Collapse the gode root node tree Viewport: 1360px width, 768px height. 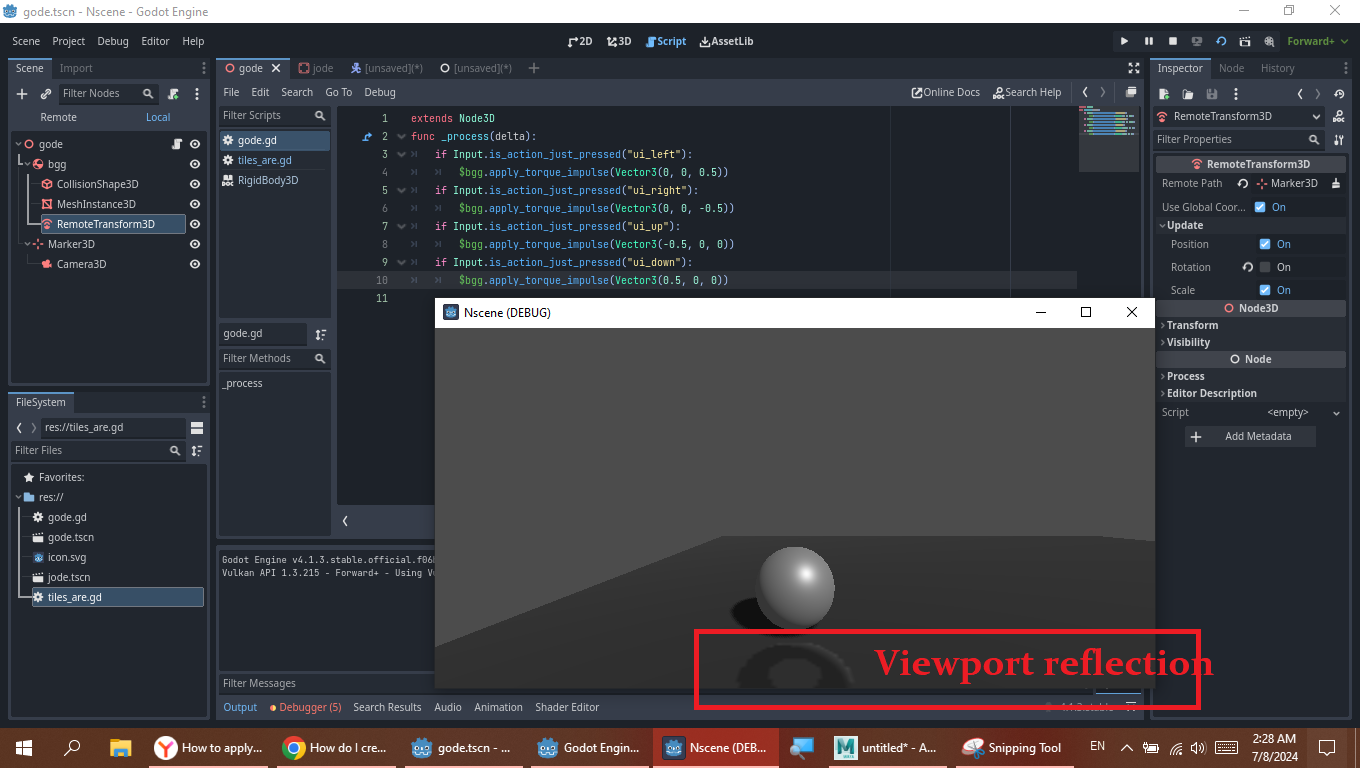coord(18,144)
